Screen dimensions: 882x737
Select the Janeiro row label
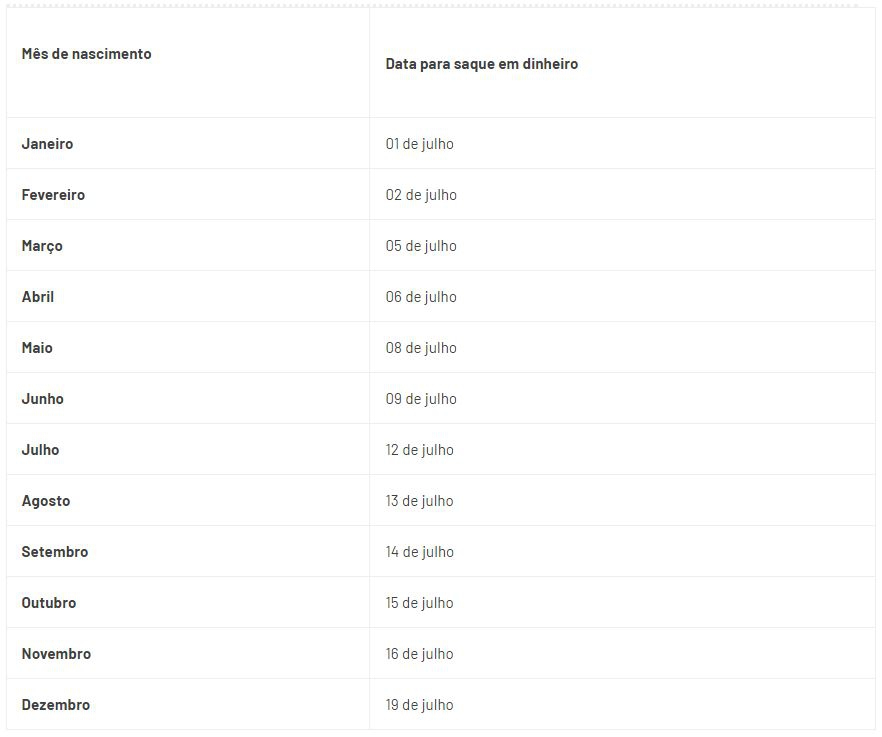(48, 144)
